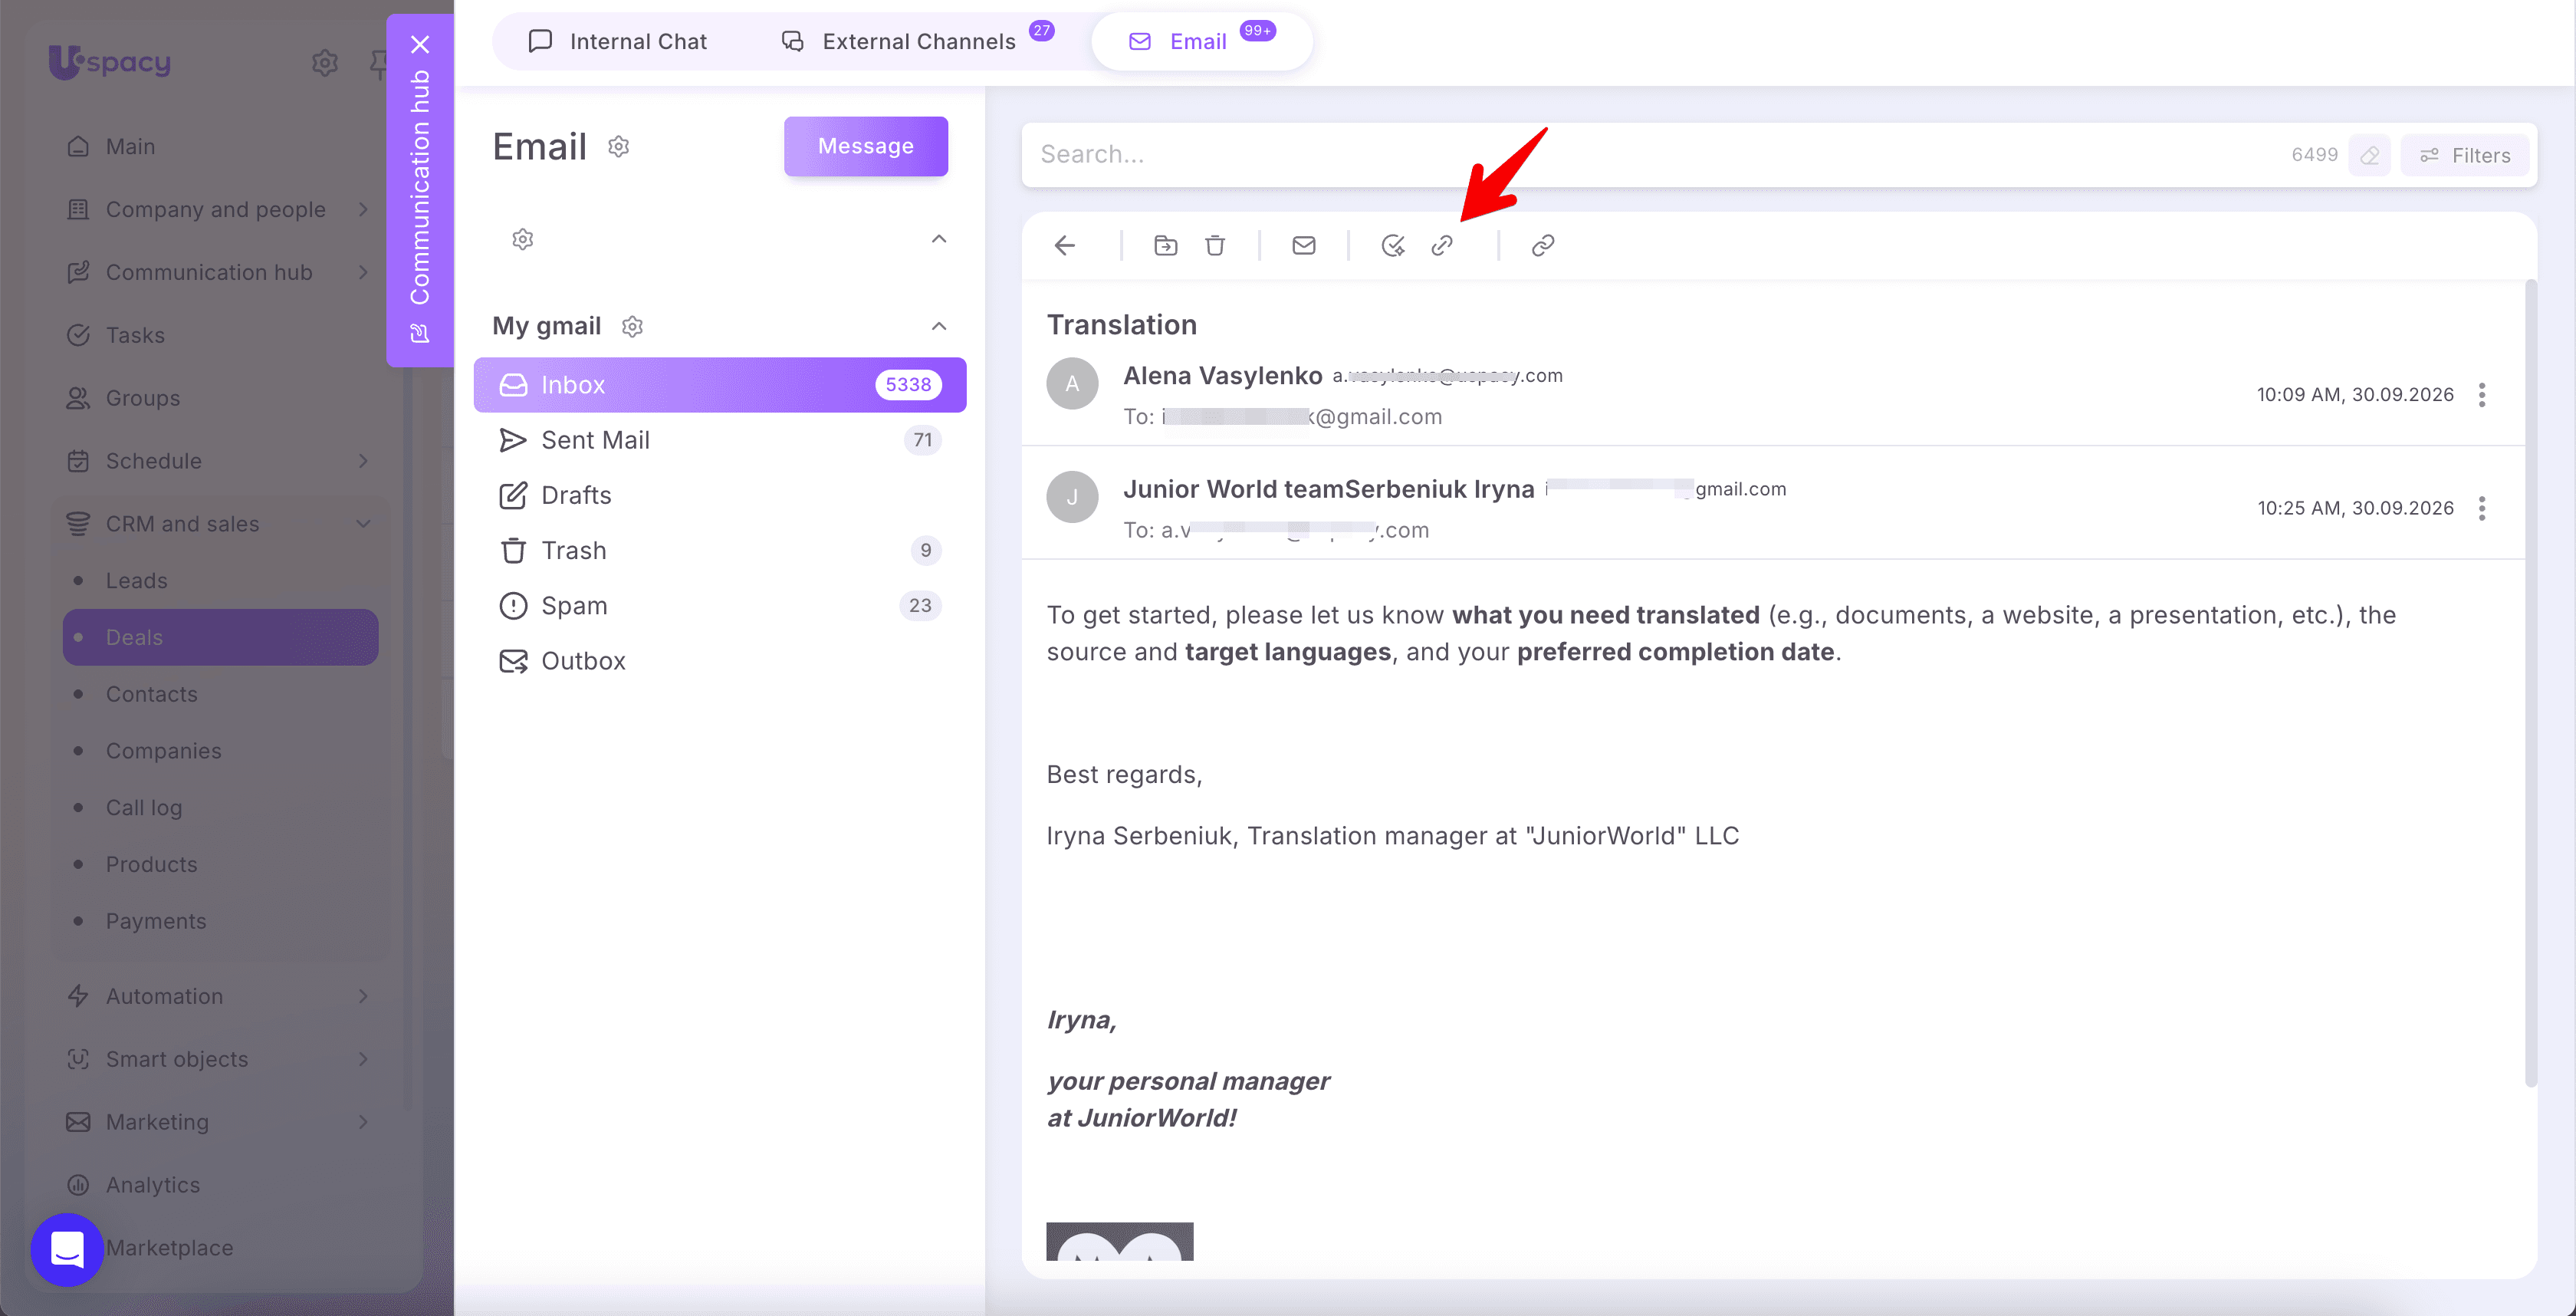Image resolution: width=2576 pixels, height=1316 pixels.
Task: Expand Communication hub submenu in sidebar
Action: (364, 272)
